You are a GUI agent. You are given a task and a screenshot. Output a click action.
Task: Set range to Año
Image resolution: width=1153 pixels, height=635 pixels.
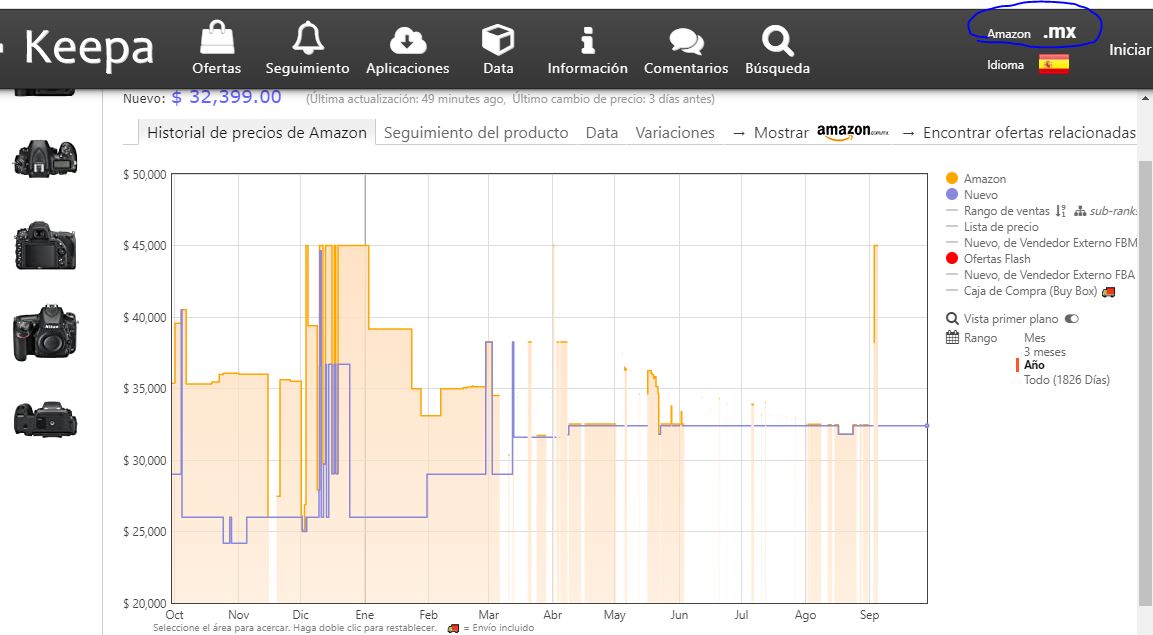coord(1034,365)
